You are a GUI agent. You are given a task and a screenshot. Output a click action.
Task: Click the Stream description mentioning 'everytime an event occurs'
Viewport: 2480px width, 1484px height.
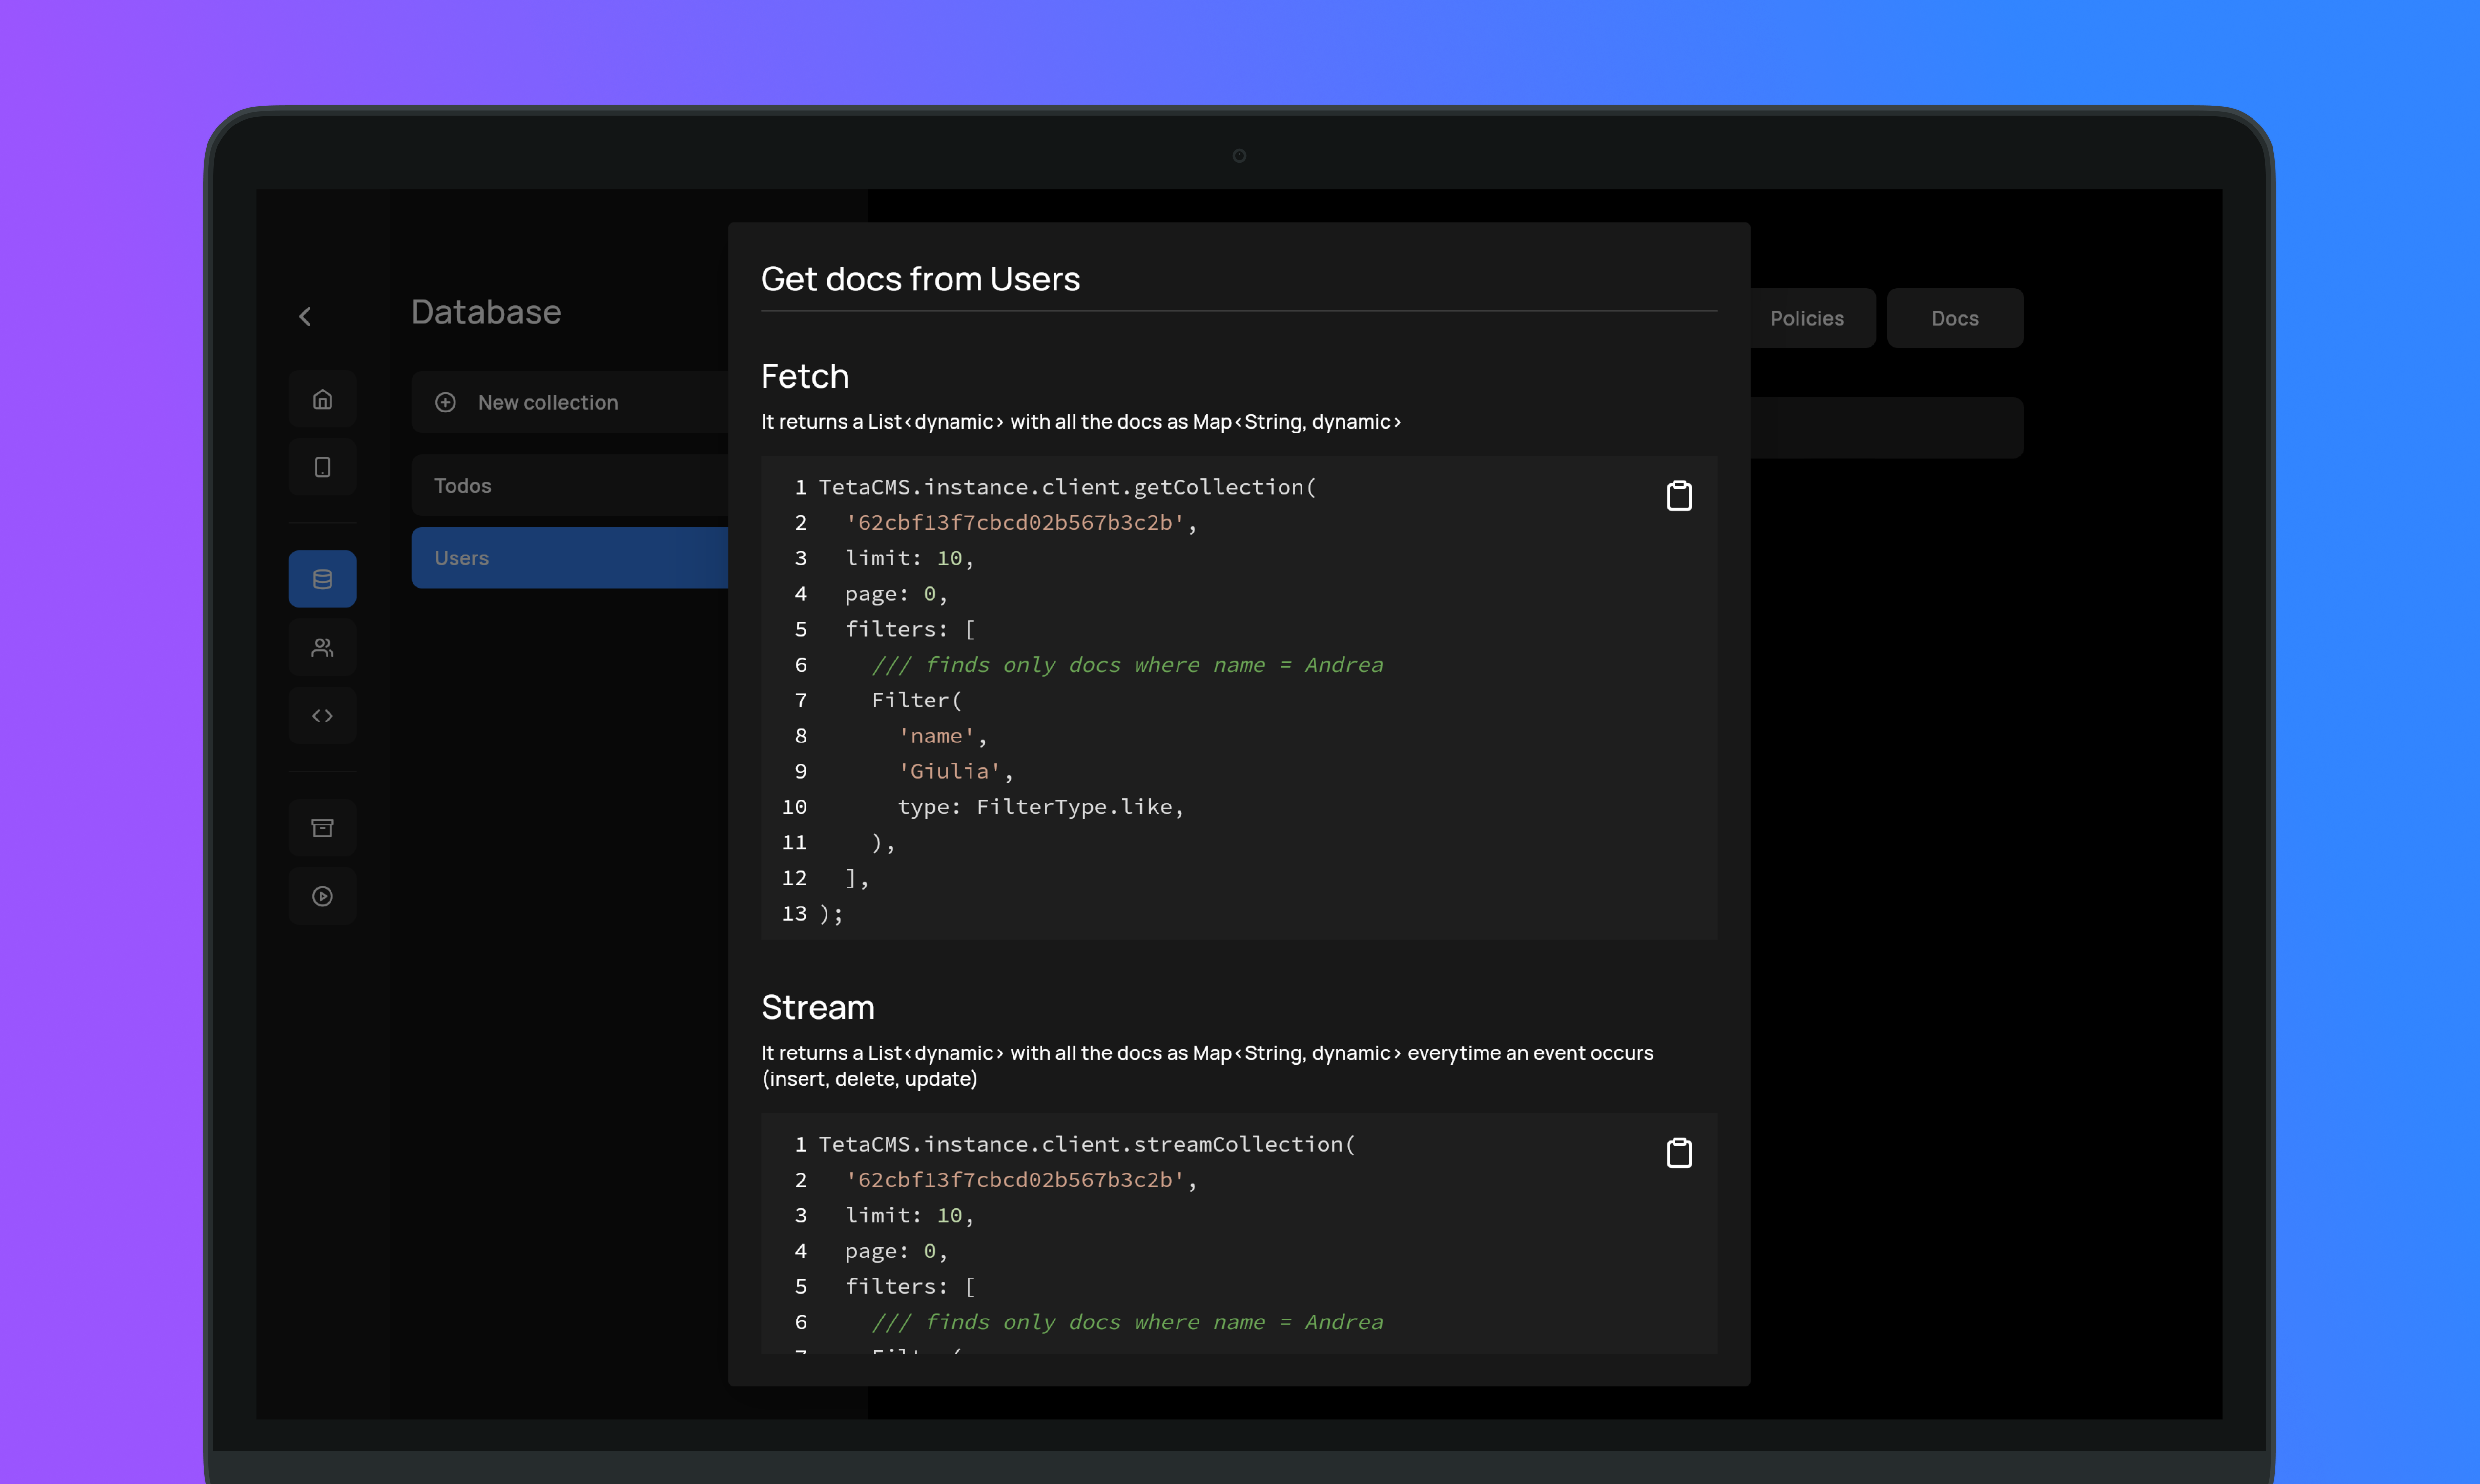tap(1207, 1065)
